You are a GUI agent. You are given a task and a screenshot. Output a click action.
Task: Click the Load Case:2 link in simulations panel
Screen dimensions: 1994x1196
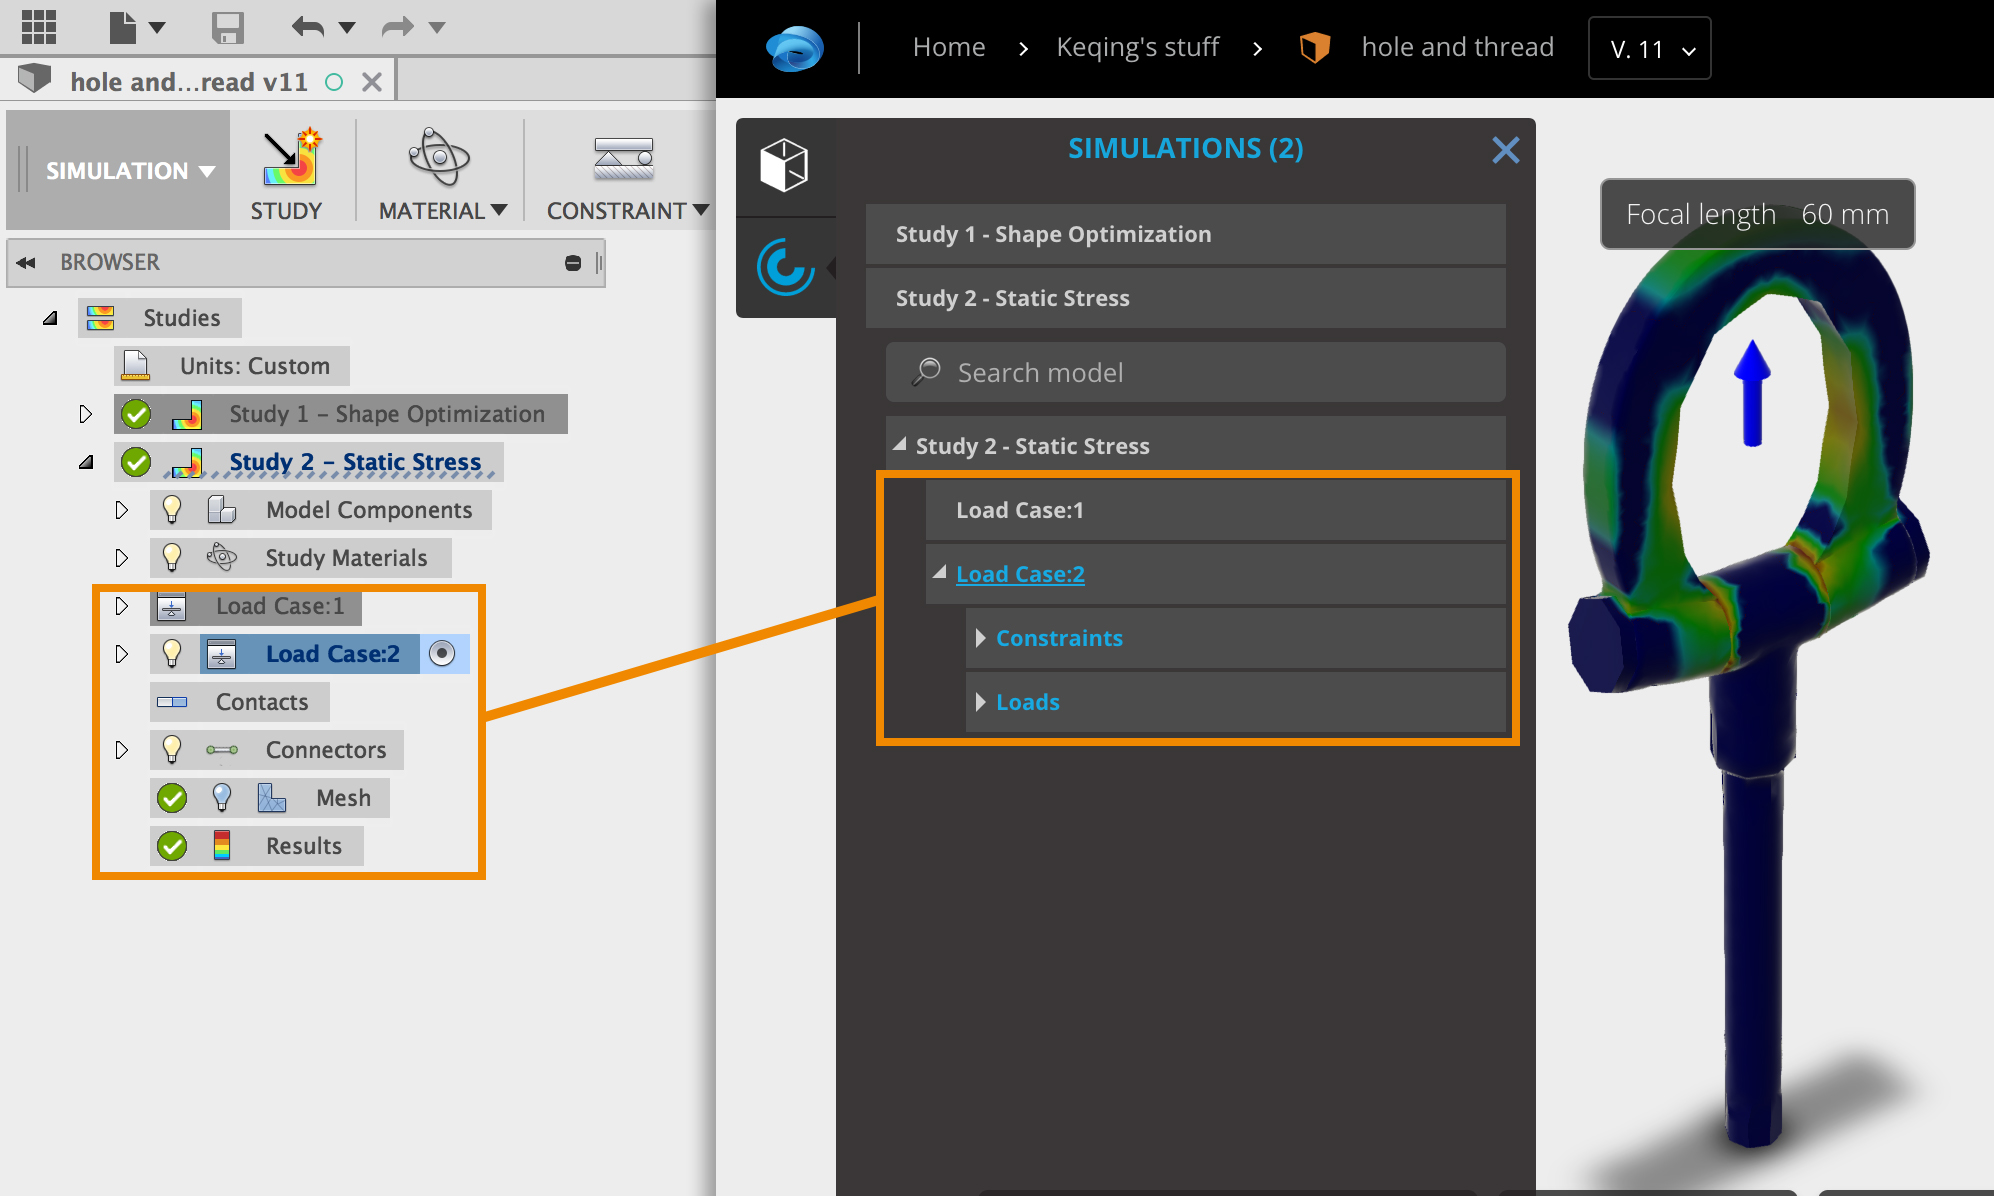(1022, 572)
